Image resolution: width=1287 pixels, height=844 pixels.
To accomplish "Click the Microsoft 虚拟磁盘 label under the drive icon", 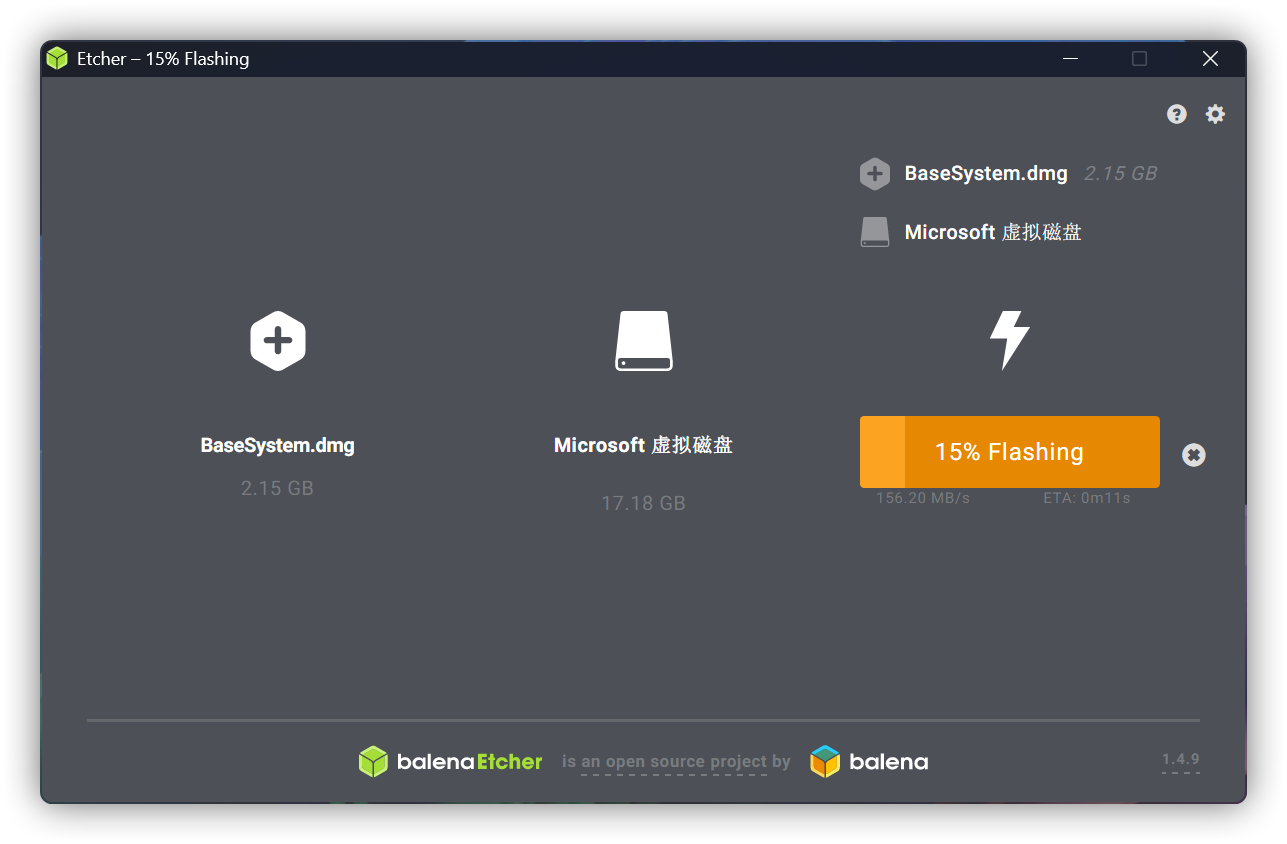I will click(x=644, y=445).
